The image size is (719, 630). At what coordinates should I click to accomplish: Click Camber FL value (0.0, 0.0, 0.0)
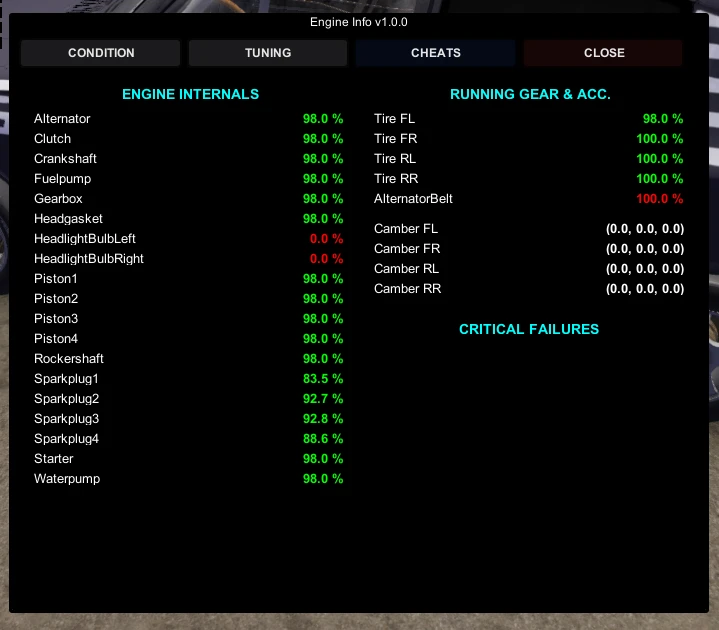point(645,229)
